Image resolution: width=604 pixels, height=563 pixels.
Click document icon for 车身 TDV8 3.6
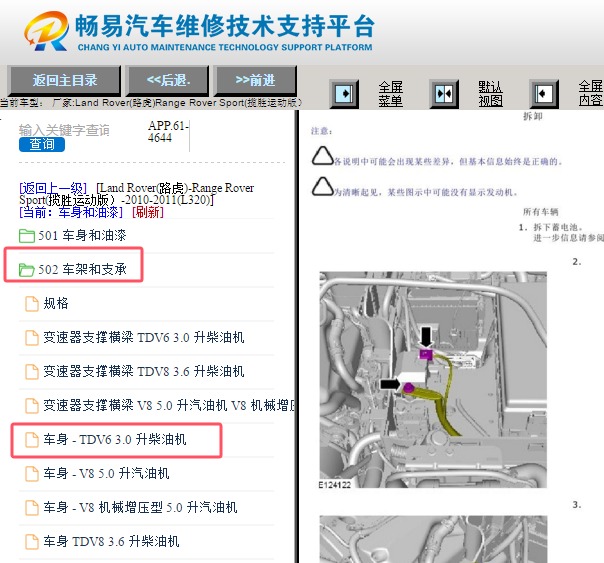coord(32,541)
